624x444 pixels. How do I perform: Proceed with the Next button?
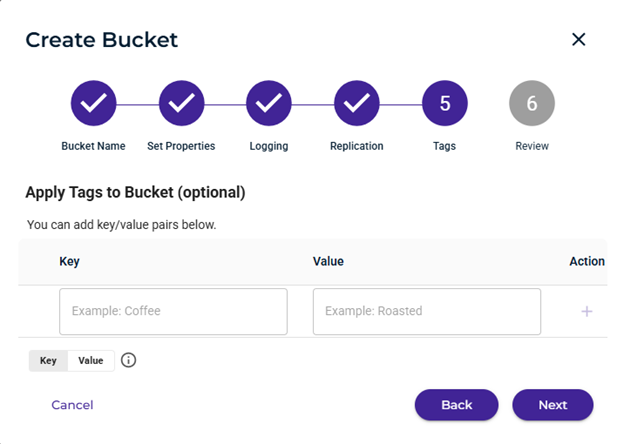553,405
